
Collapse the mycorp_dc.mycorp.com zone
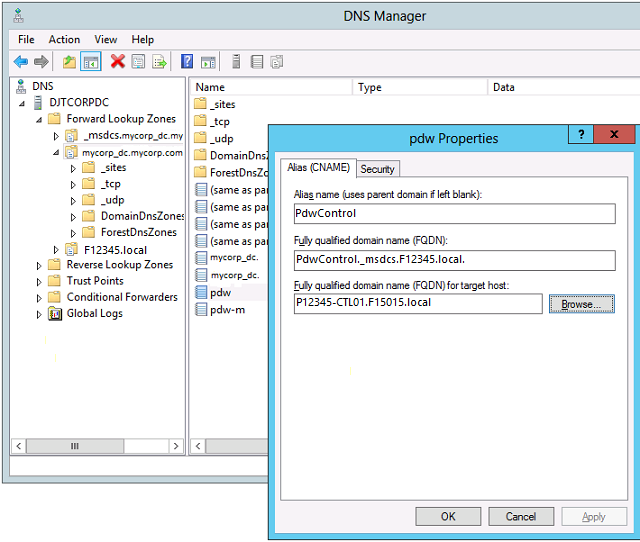[x=56, y=153]
